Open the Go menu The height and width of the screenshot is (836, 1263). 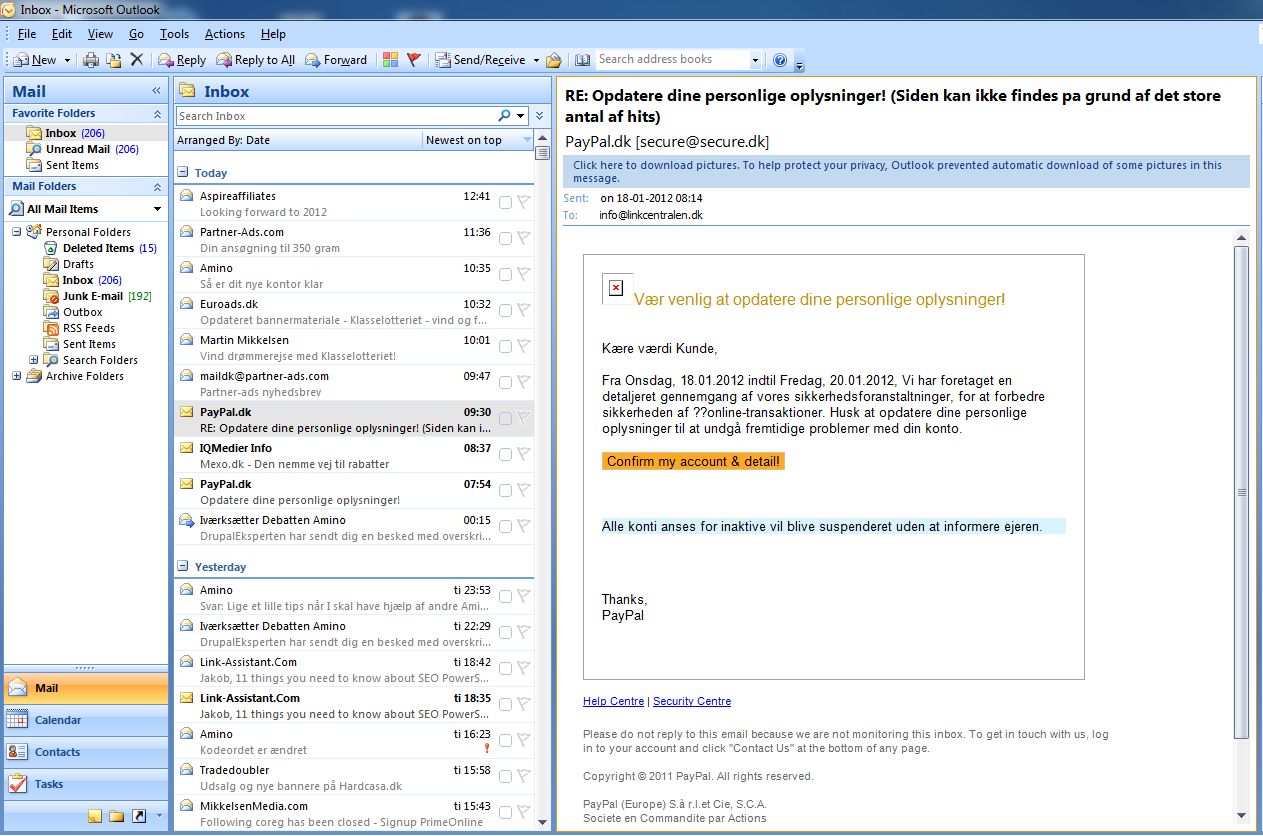click(x=136, y=34)
